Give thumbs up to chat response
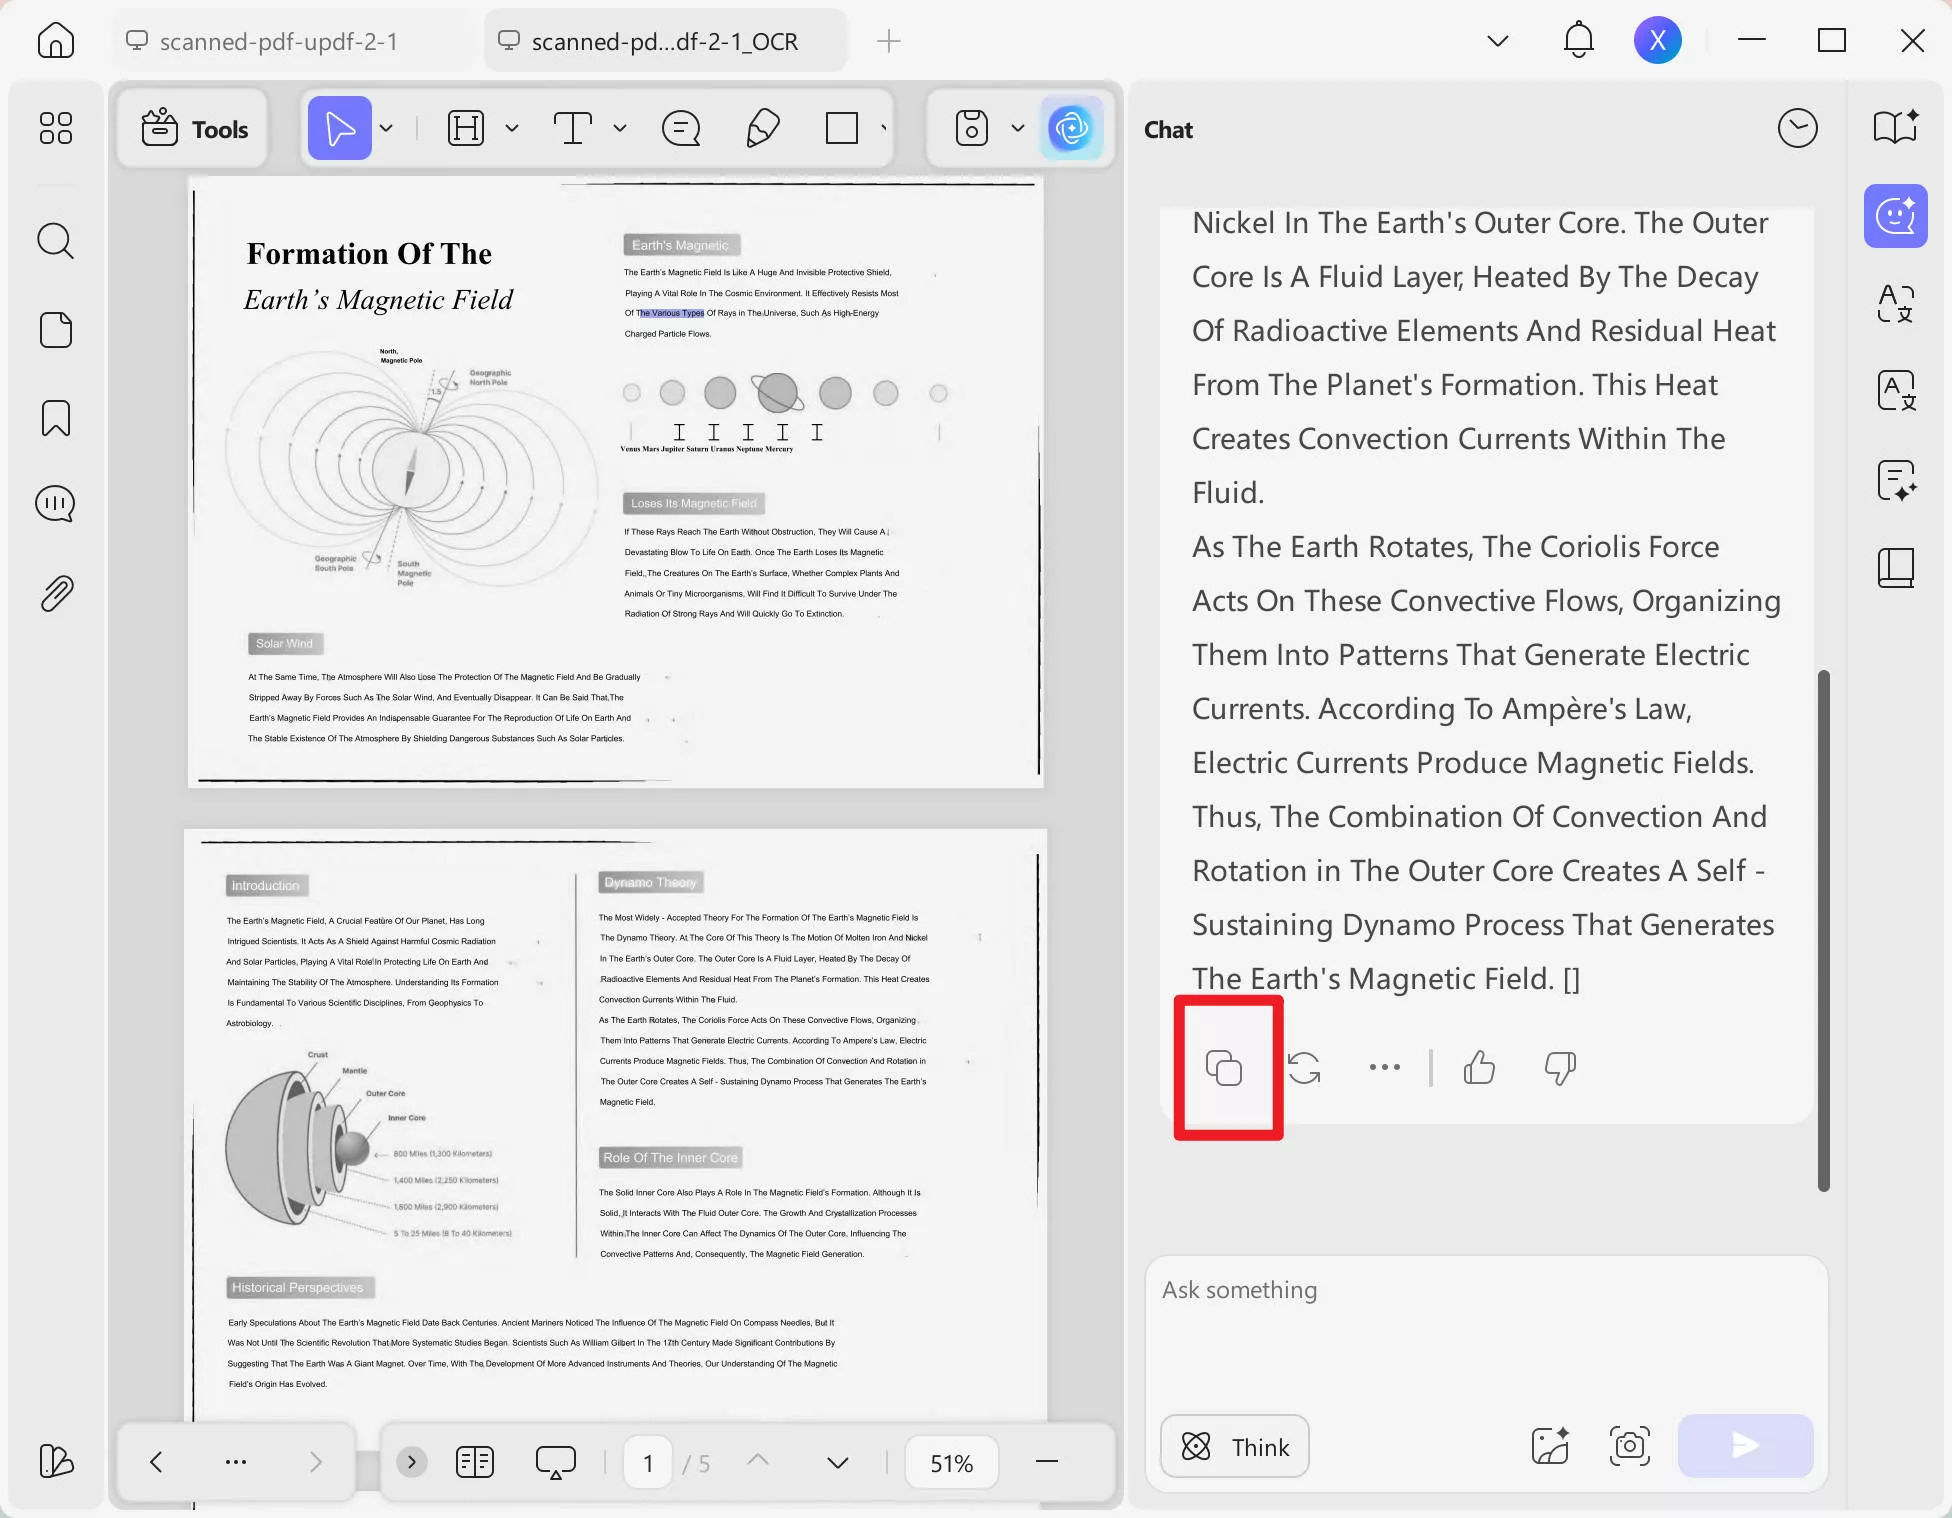1952x1518 pixels. coord(1479,1068)
